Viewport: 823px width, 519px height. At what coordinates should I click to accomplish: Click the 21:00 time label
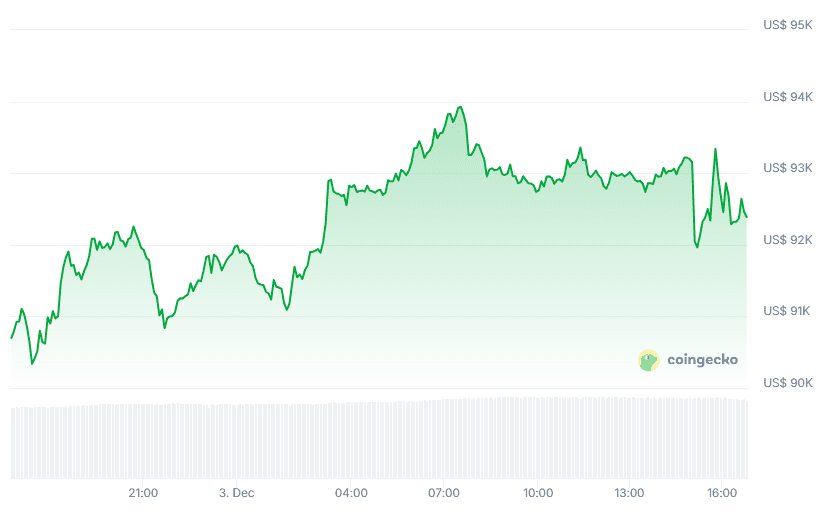[x=143, y=493]
